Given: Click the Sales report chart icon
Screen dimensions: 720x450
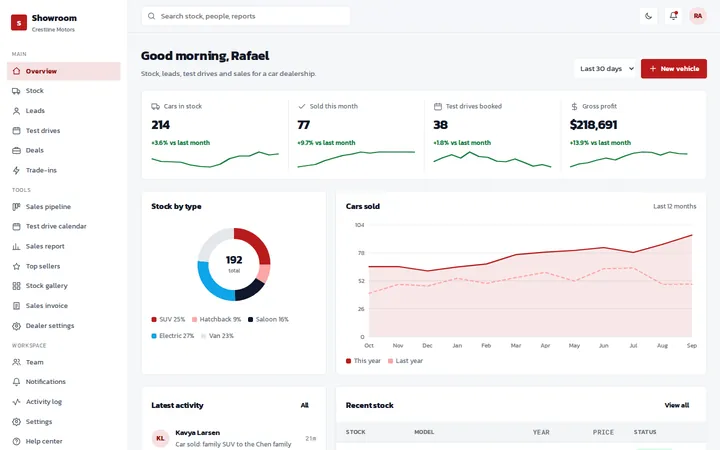Looking at the screenshot, I should point(17,246).
